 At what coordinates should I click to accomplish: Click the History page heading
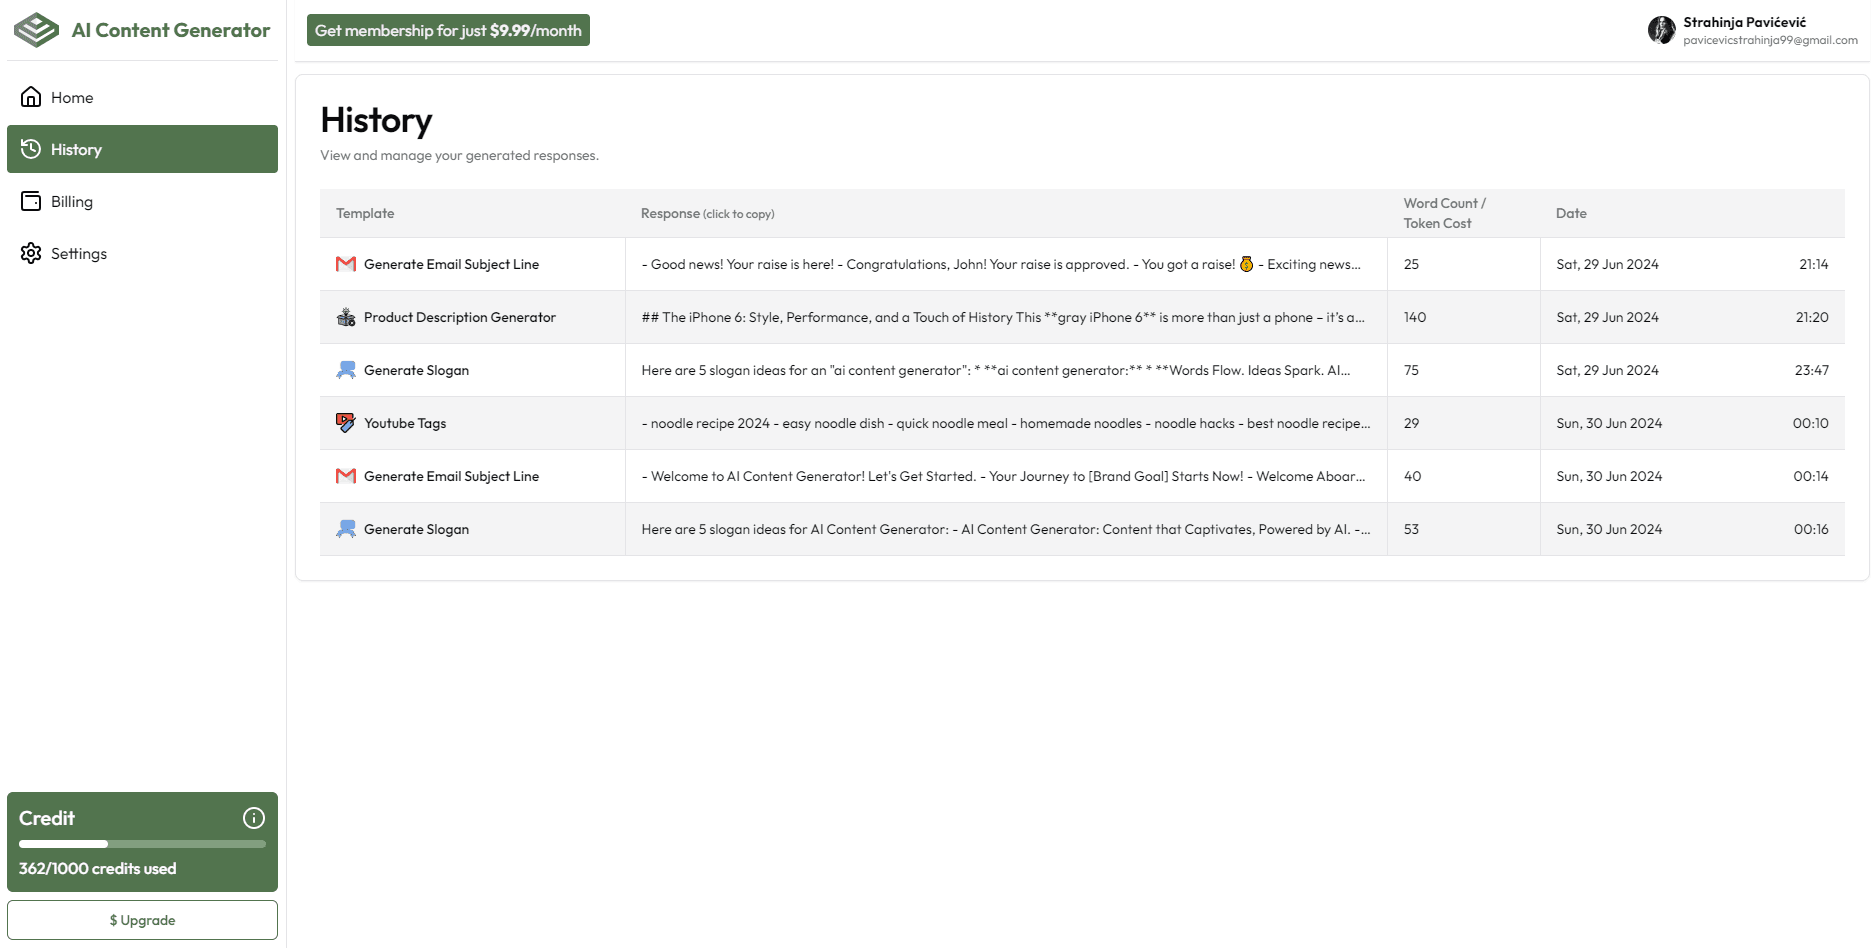[x=376, y=120]
